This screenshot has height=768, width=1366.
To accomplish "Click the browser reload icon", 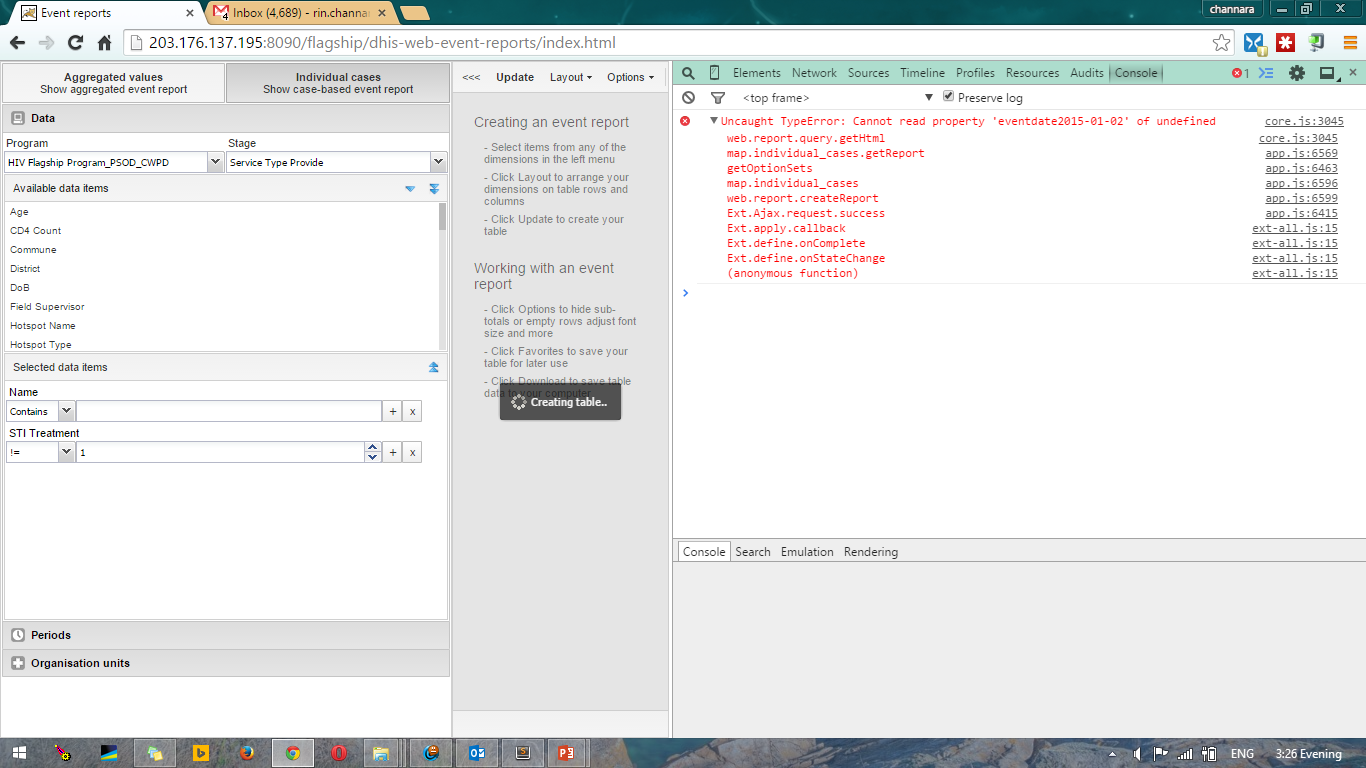I will tap(75, 43).
